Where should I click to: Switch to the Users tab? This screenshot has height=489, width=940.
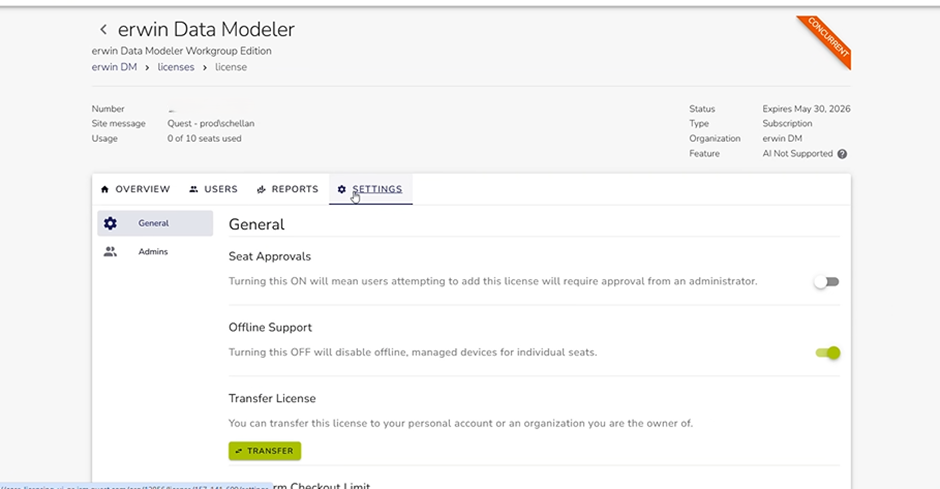[x=213, y=189]
